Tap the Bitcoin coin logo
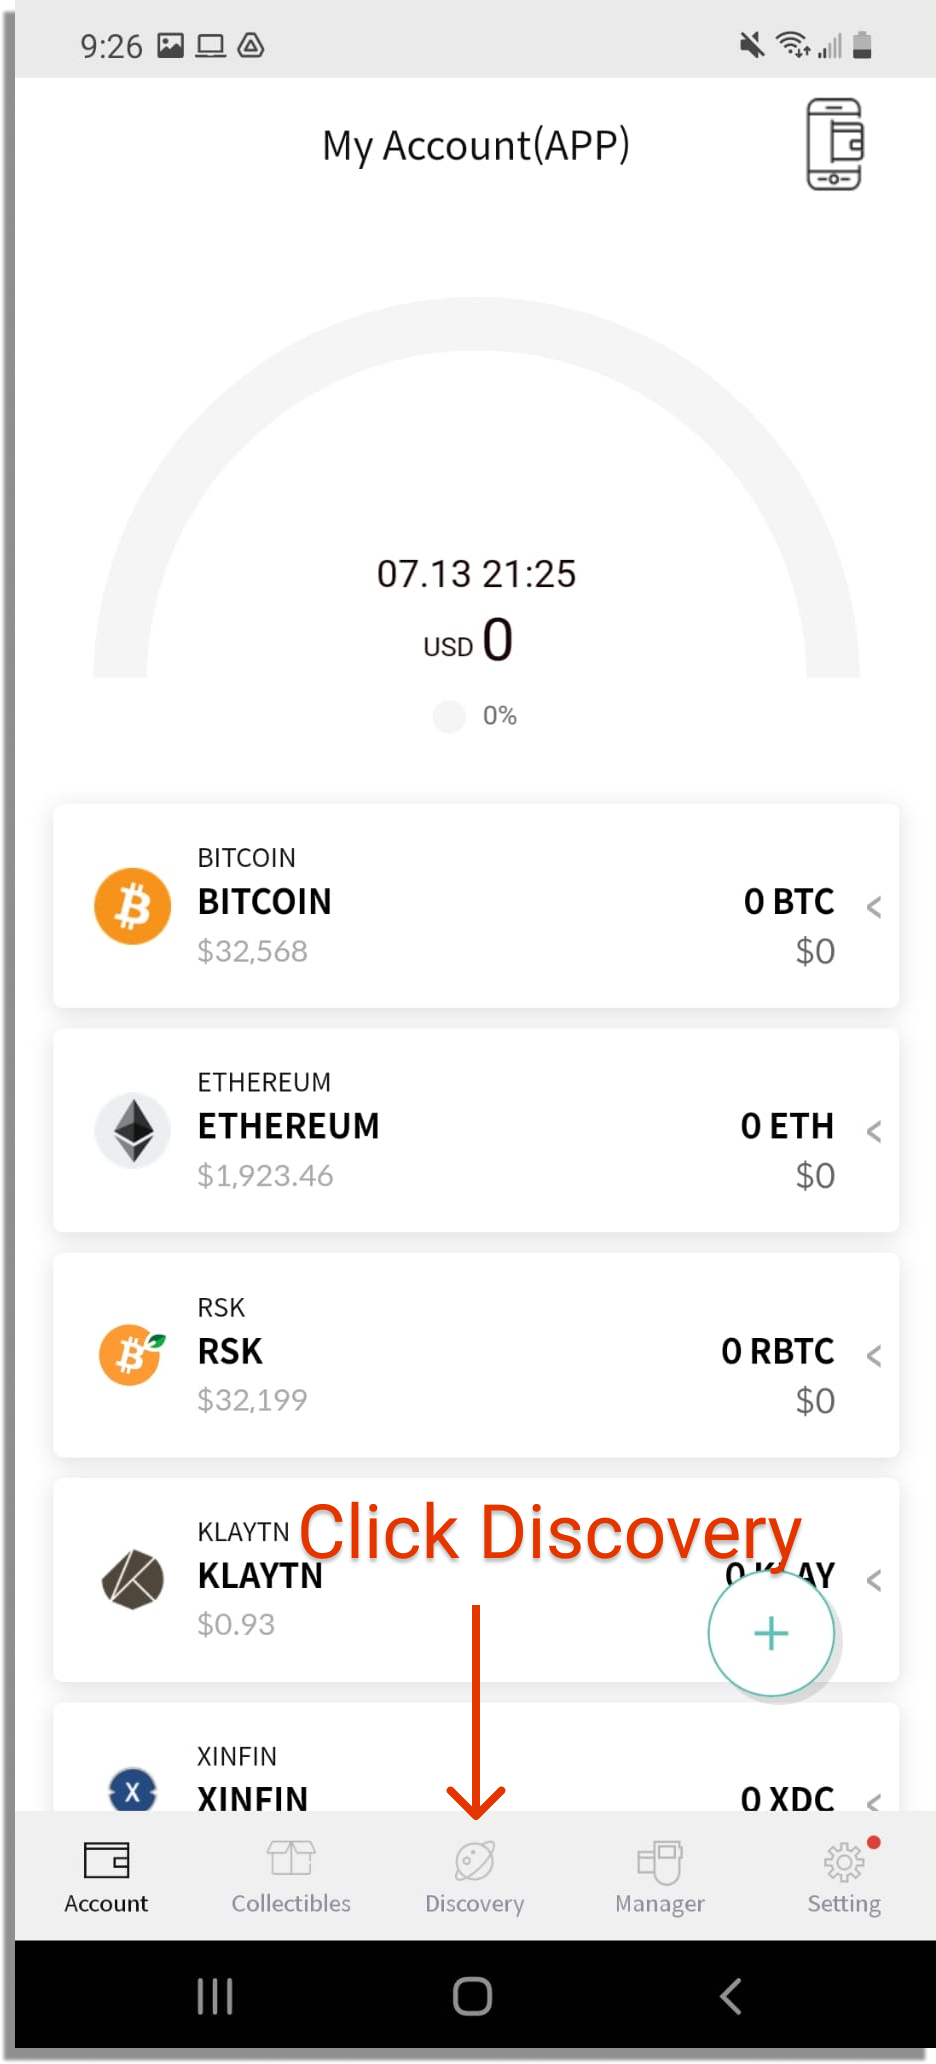The image size is (936, 2064). [132, 906]
